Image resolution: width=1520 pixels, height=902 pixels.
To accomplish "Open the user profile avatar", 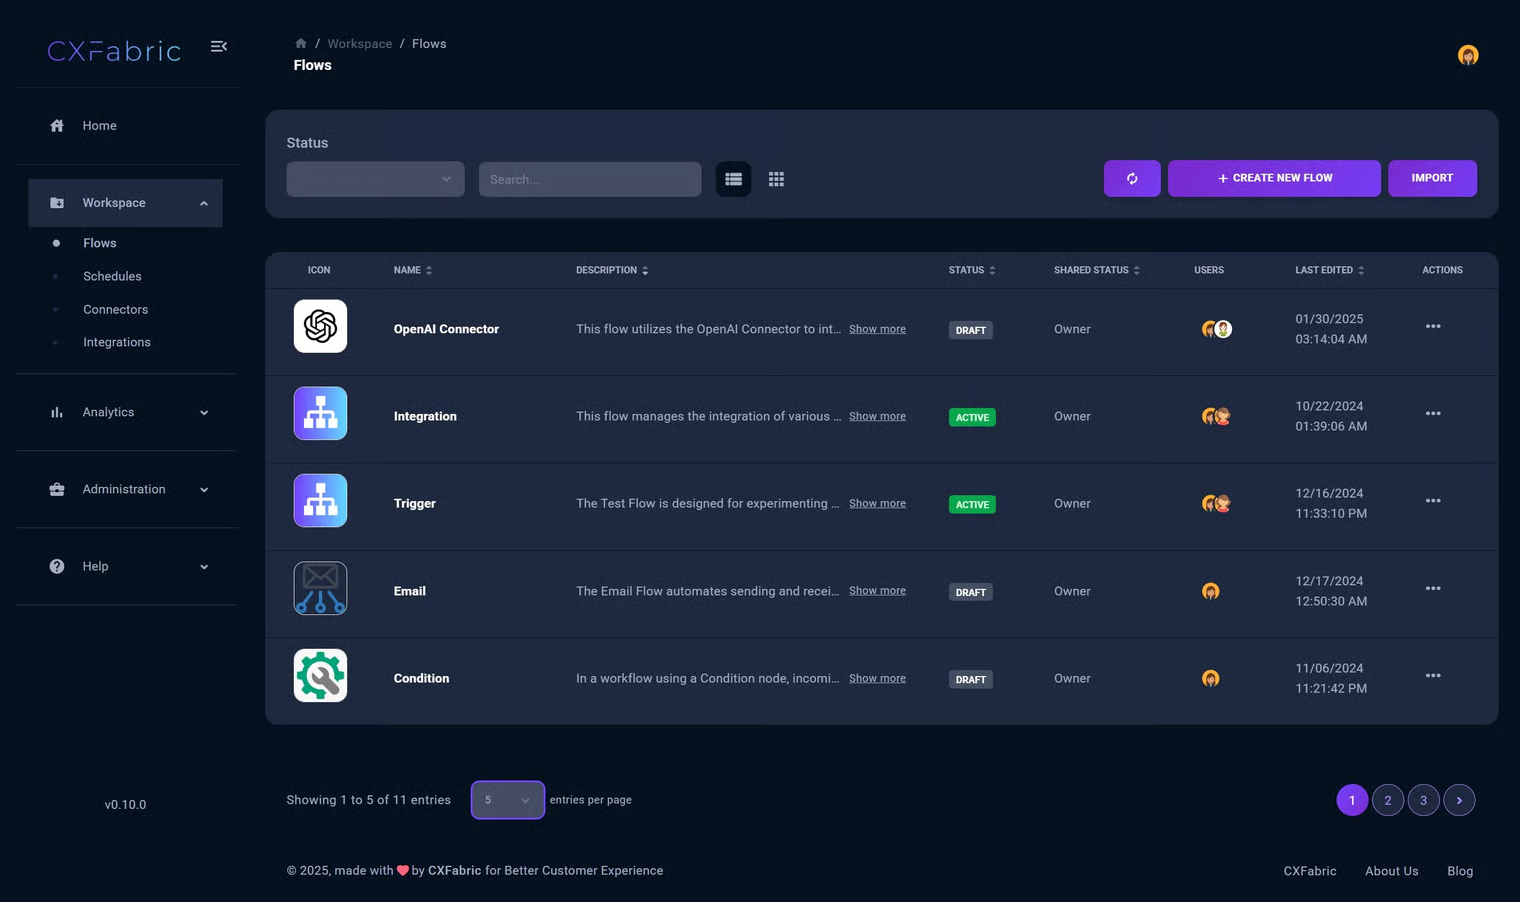I will coord(1467,55).
